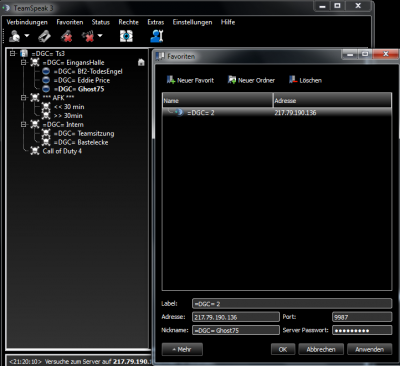Select the =DGC= Teamsitzung channel

tap(84, 133)
